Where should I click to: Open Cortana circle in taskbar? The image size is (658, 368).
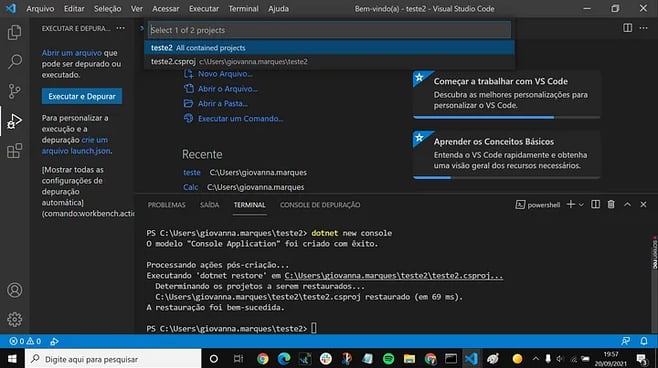(x=214, y=359)
